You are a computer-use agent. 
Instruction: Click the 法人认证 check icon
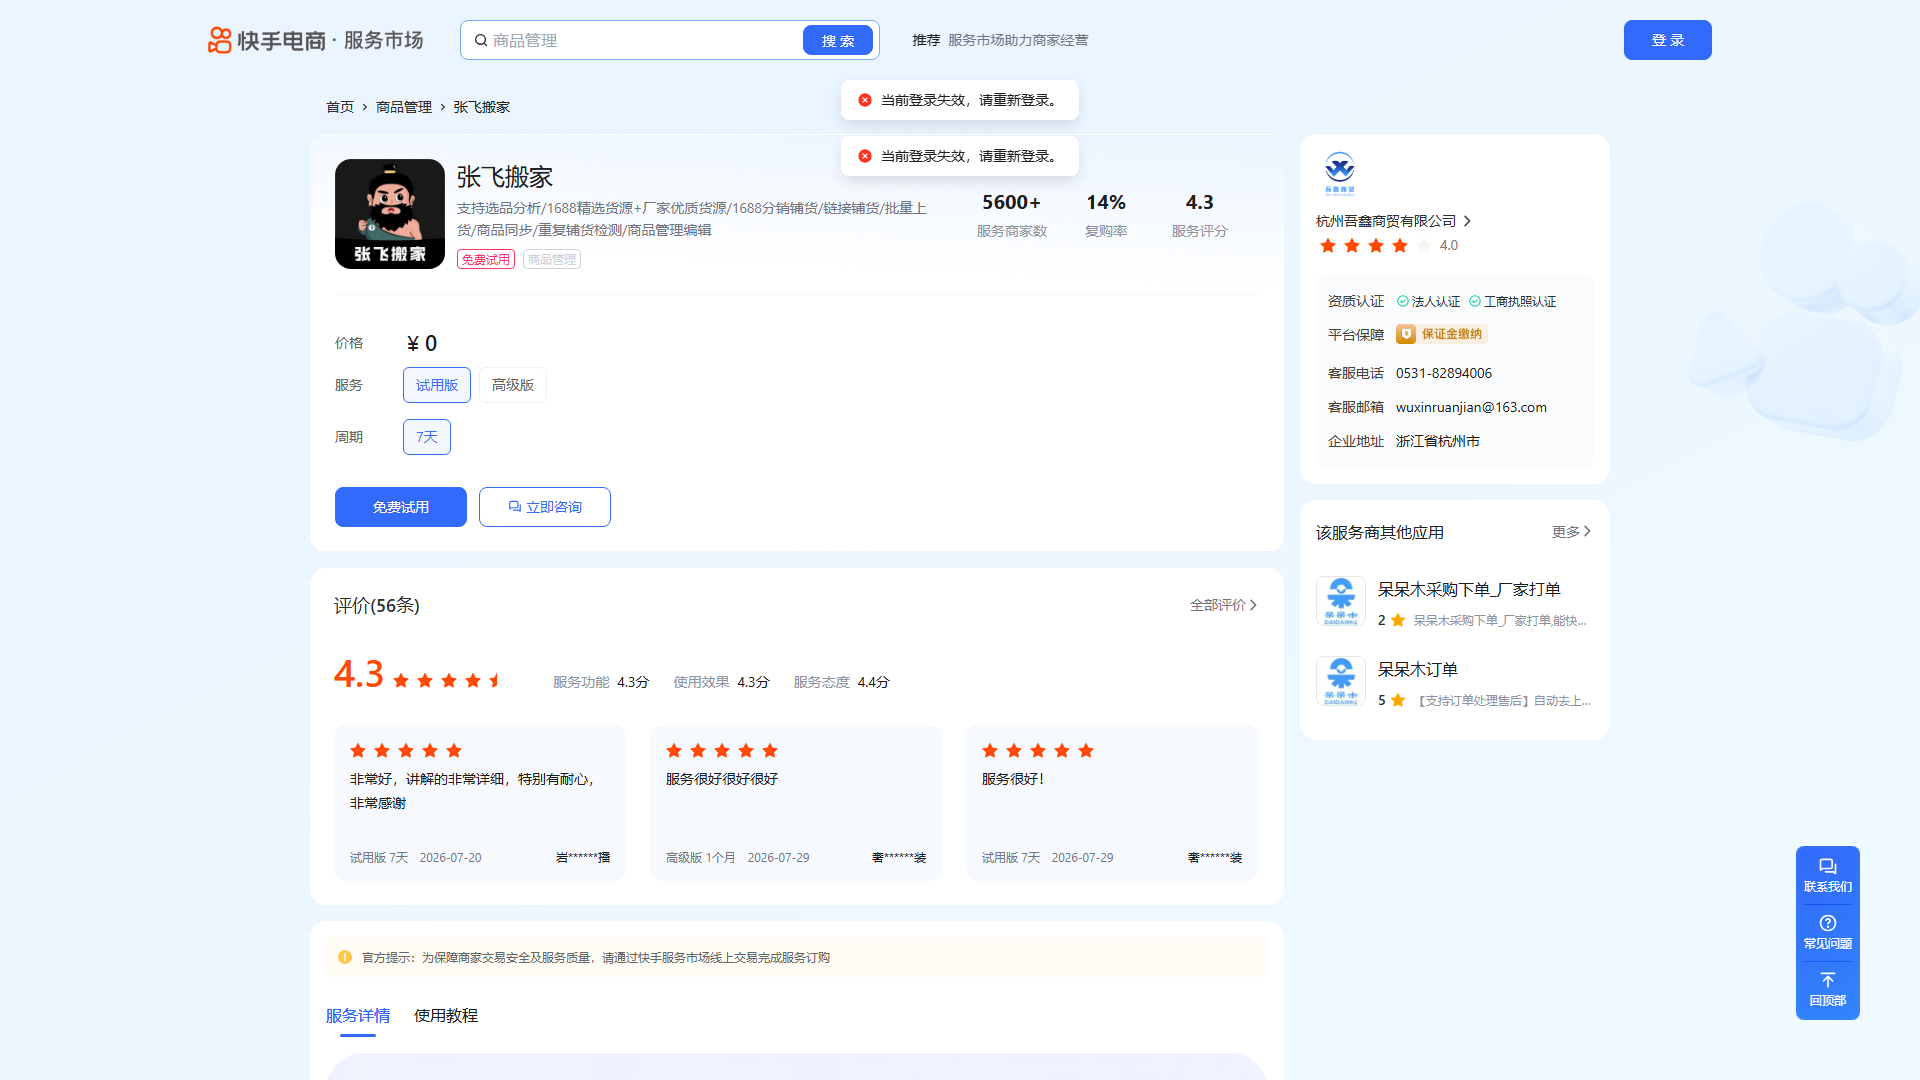(x=1403, y=301)
